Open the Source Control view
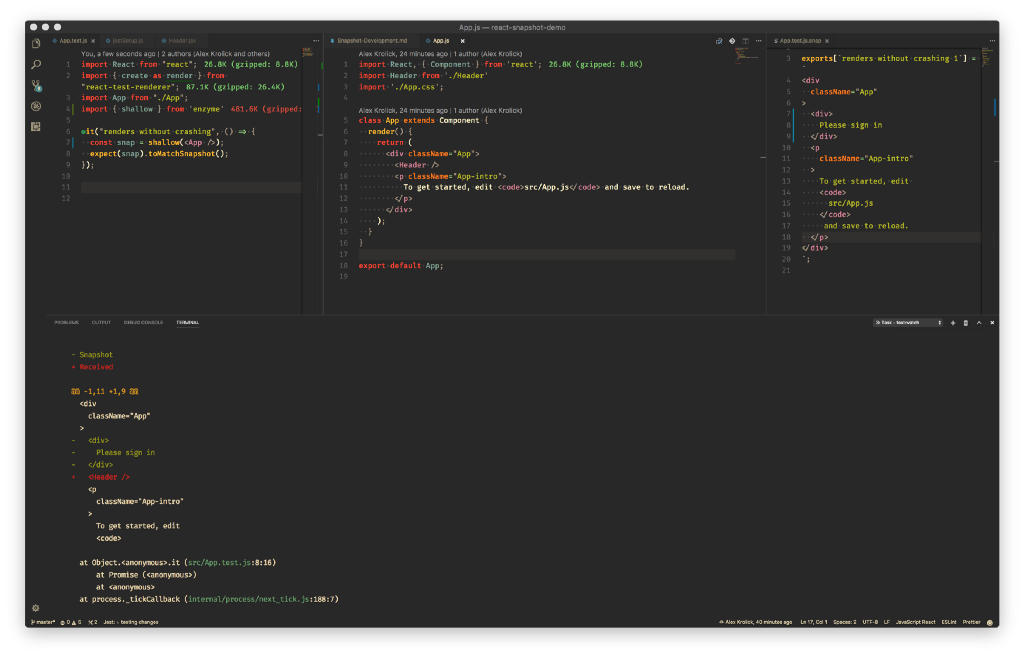Viewport: 1024px width, 657px height. [36, 85]
